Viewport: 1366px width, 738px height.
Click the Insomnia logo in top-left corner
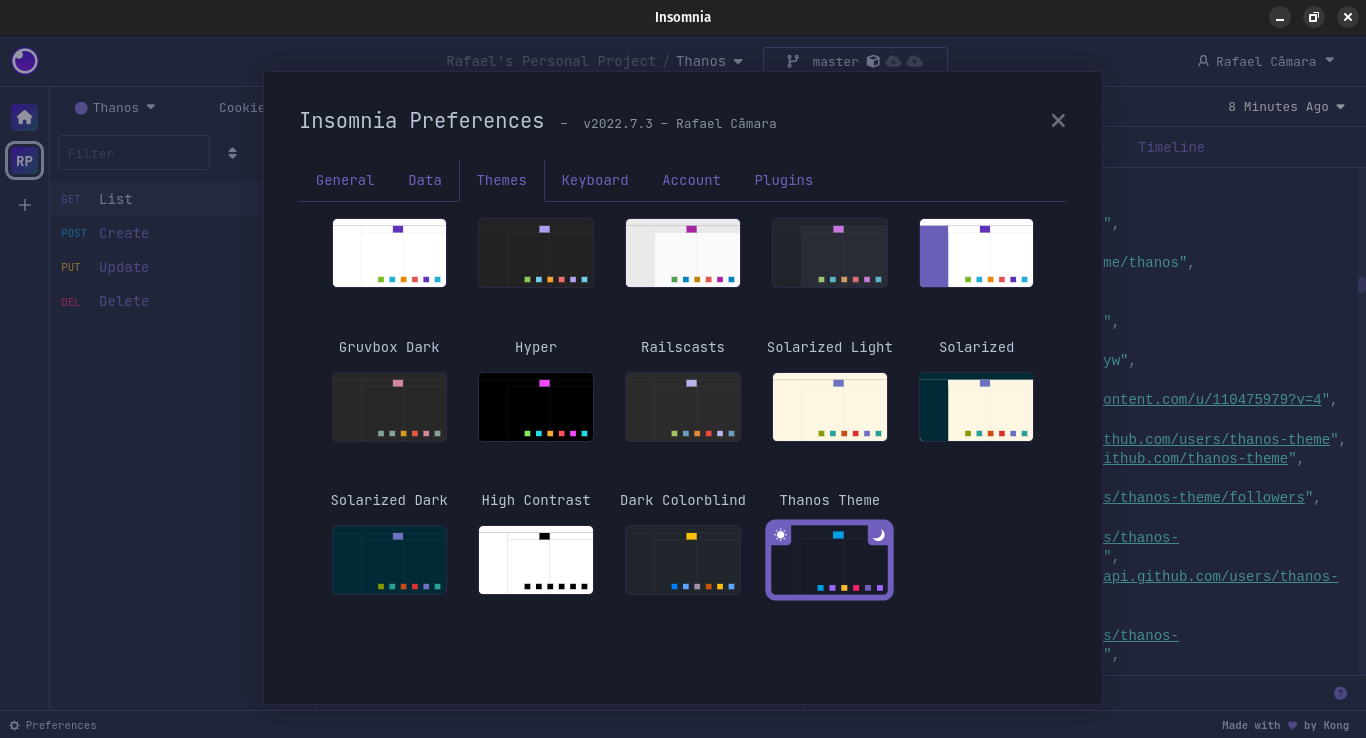(25, 61)
